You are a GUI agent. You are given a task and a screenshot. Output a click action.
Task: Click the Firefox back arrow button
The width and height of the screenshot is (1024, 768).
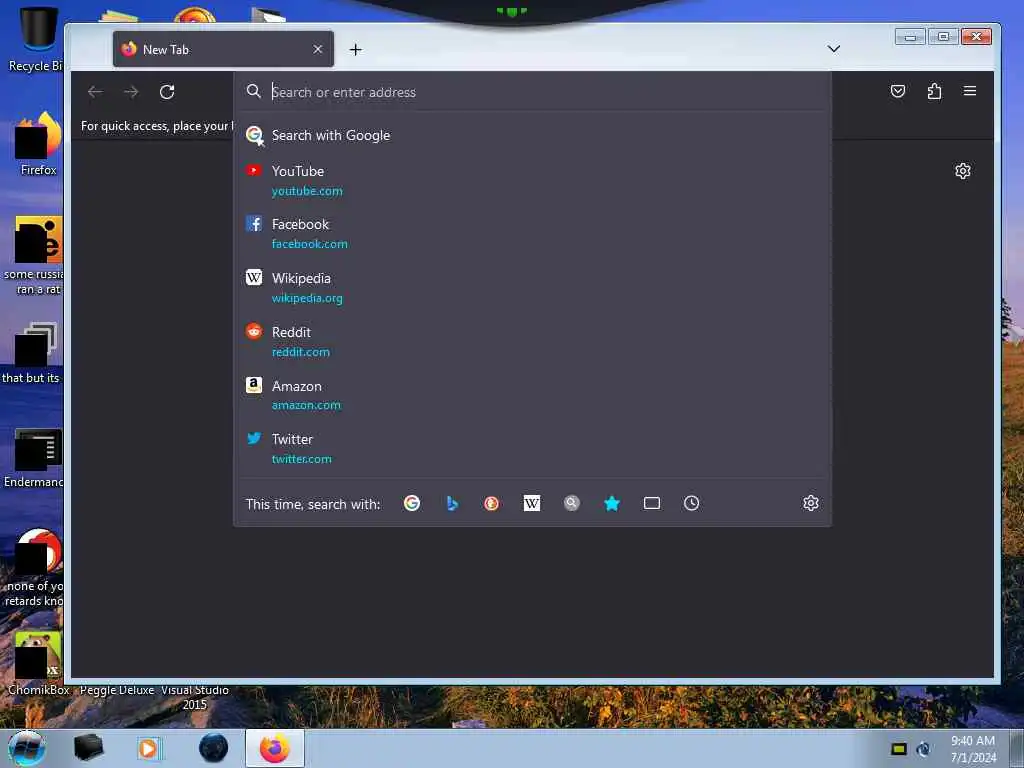tap(95, 92)
